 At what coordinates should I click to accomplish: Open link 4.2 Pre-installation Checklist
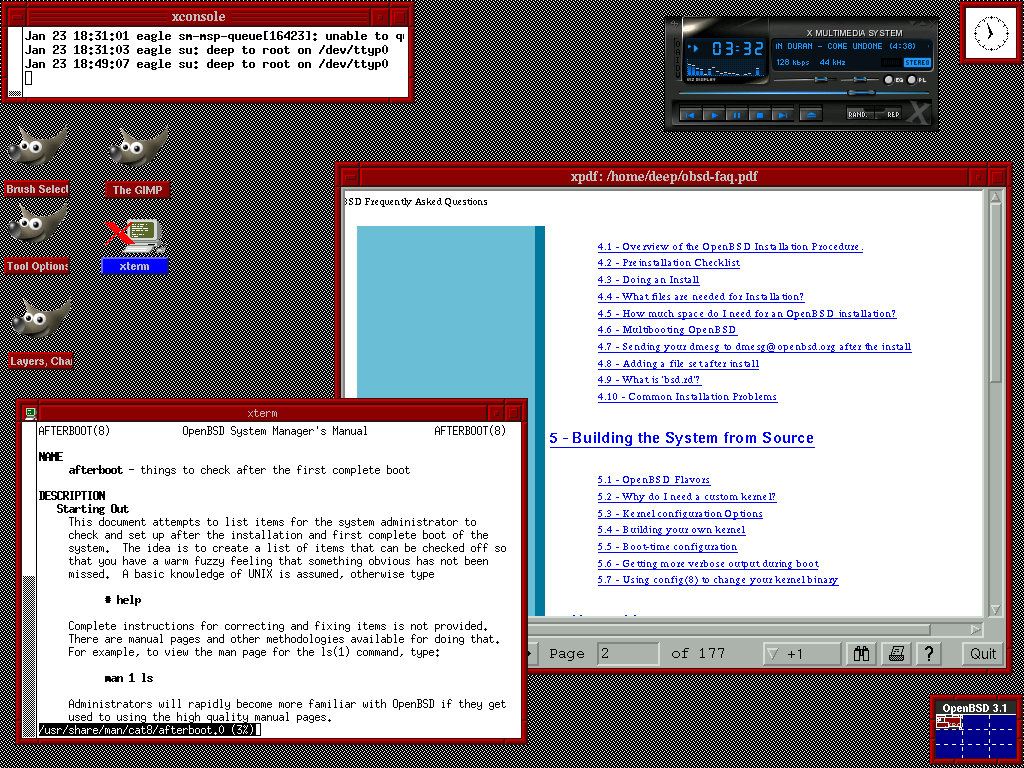pyautogui.click(x=668, y=263)
